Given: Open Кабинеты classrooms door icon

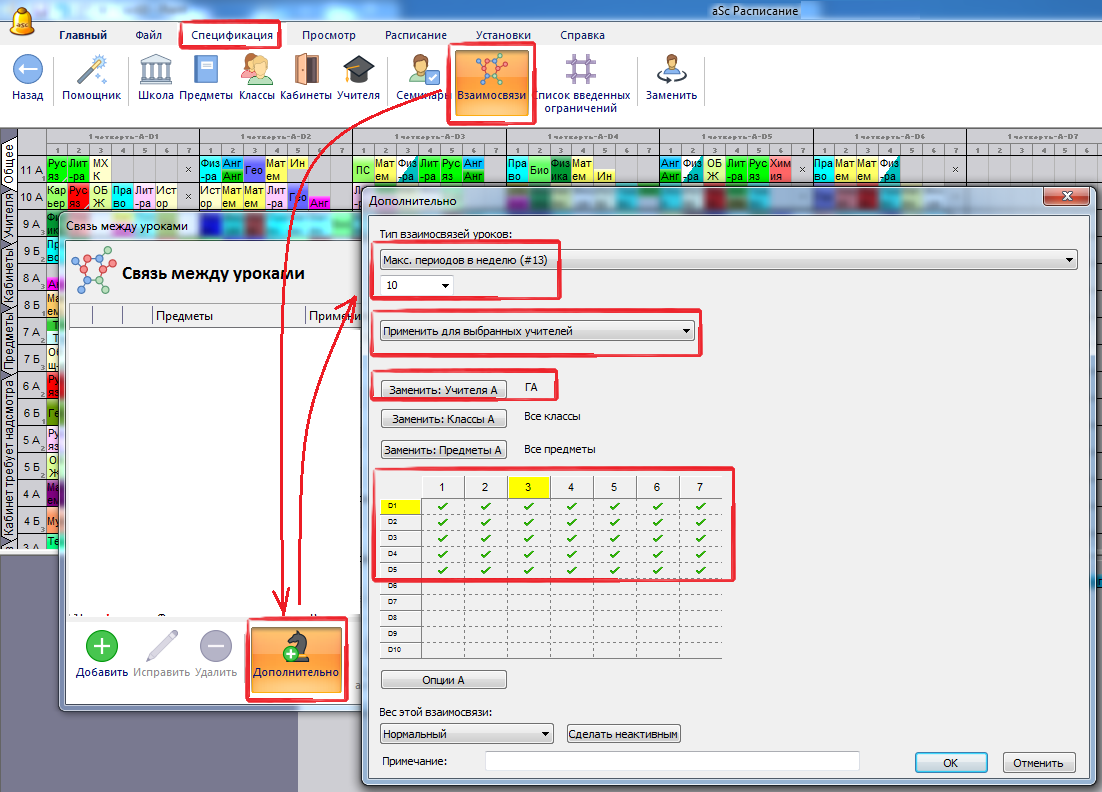Looking at the screenshot, I should [x=306, y=71].
